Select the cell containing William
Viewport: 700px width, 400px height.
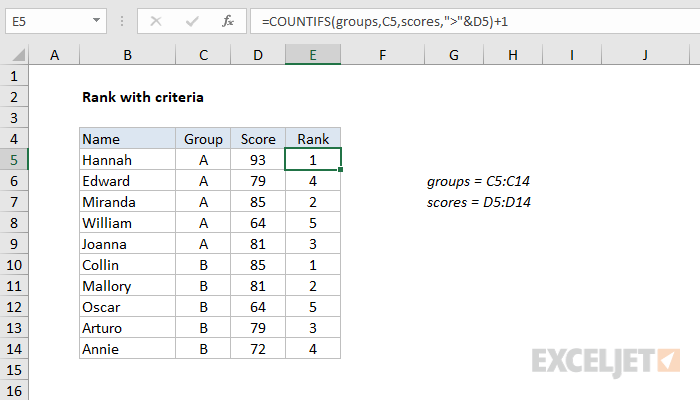click(128, 223)
